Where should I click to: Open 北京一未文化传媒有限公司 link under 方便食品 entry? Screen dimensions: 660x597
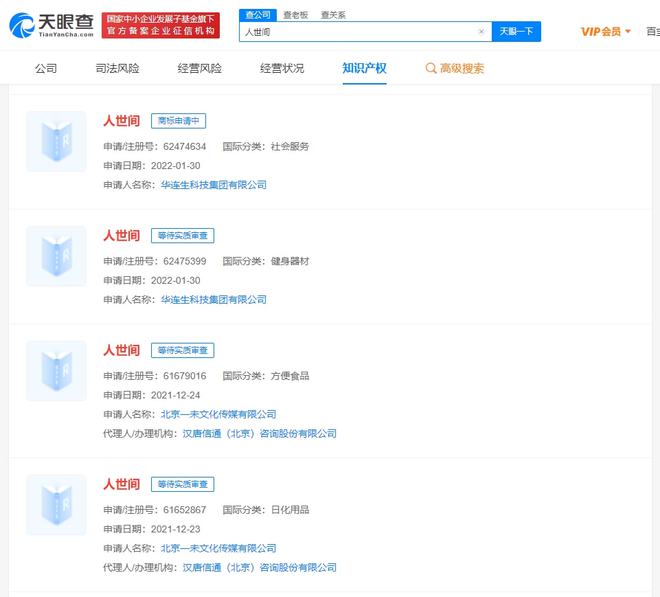click(218, 414)
